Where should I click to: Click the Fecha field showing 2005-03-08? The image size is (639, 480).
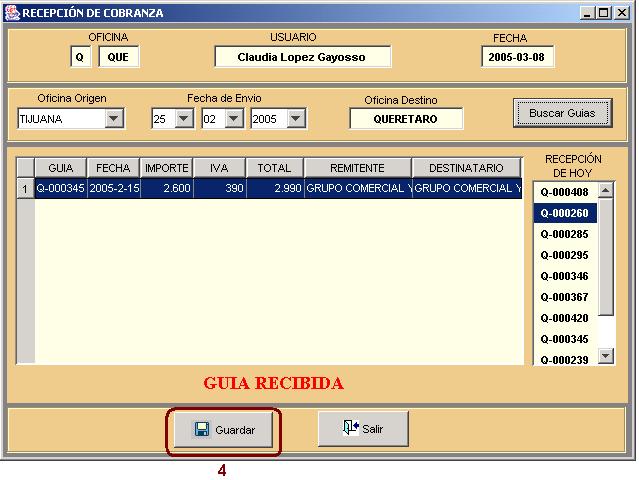517,57
